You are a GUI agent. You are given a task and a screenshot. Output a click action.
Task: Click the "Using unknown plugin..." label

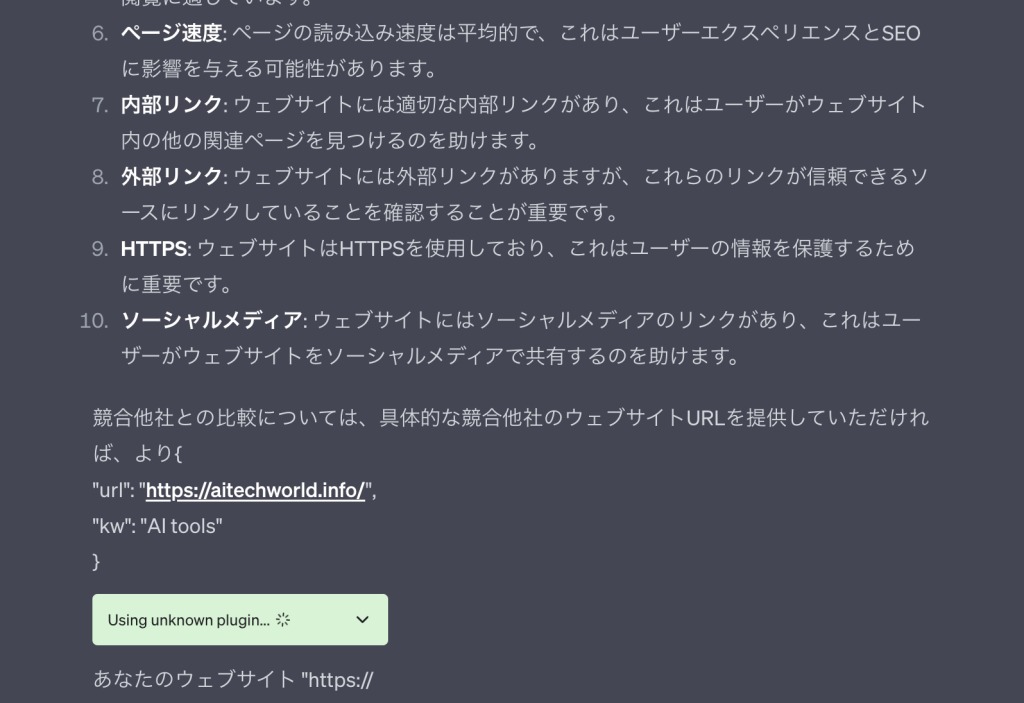pyautogui.click(x=188, y=620)
